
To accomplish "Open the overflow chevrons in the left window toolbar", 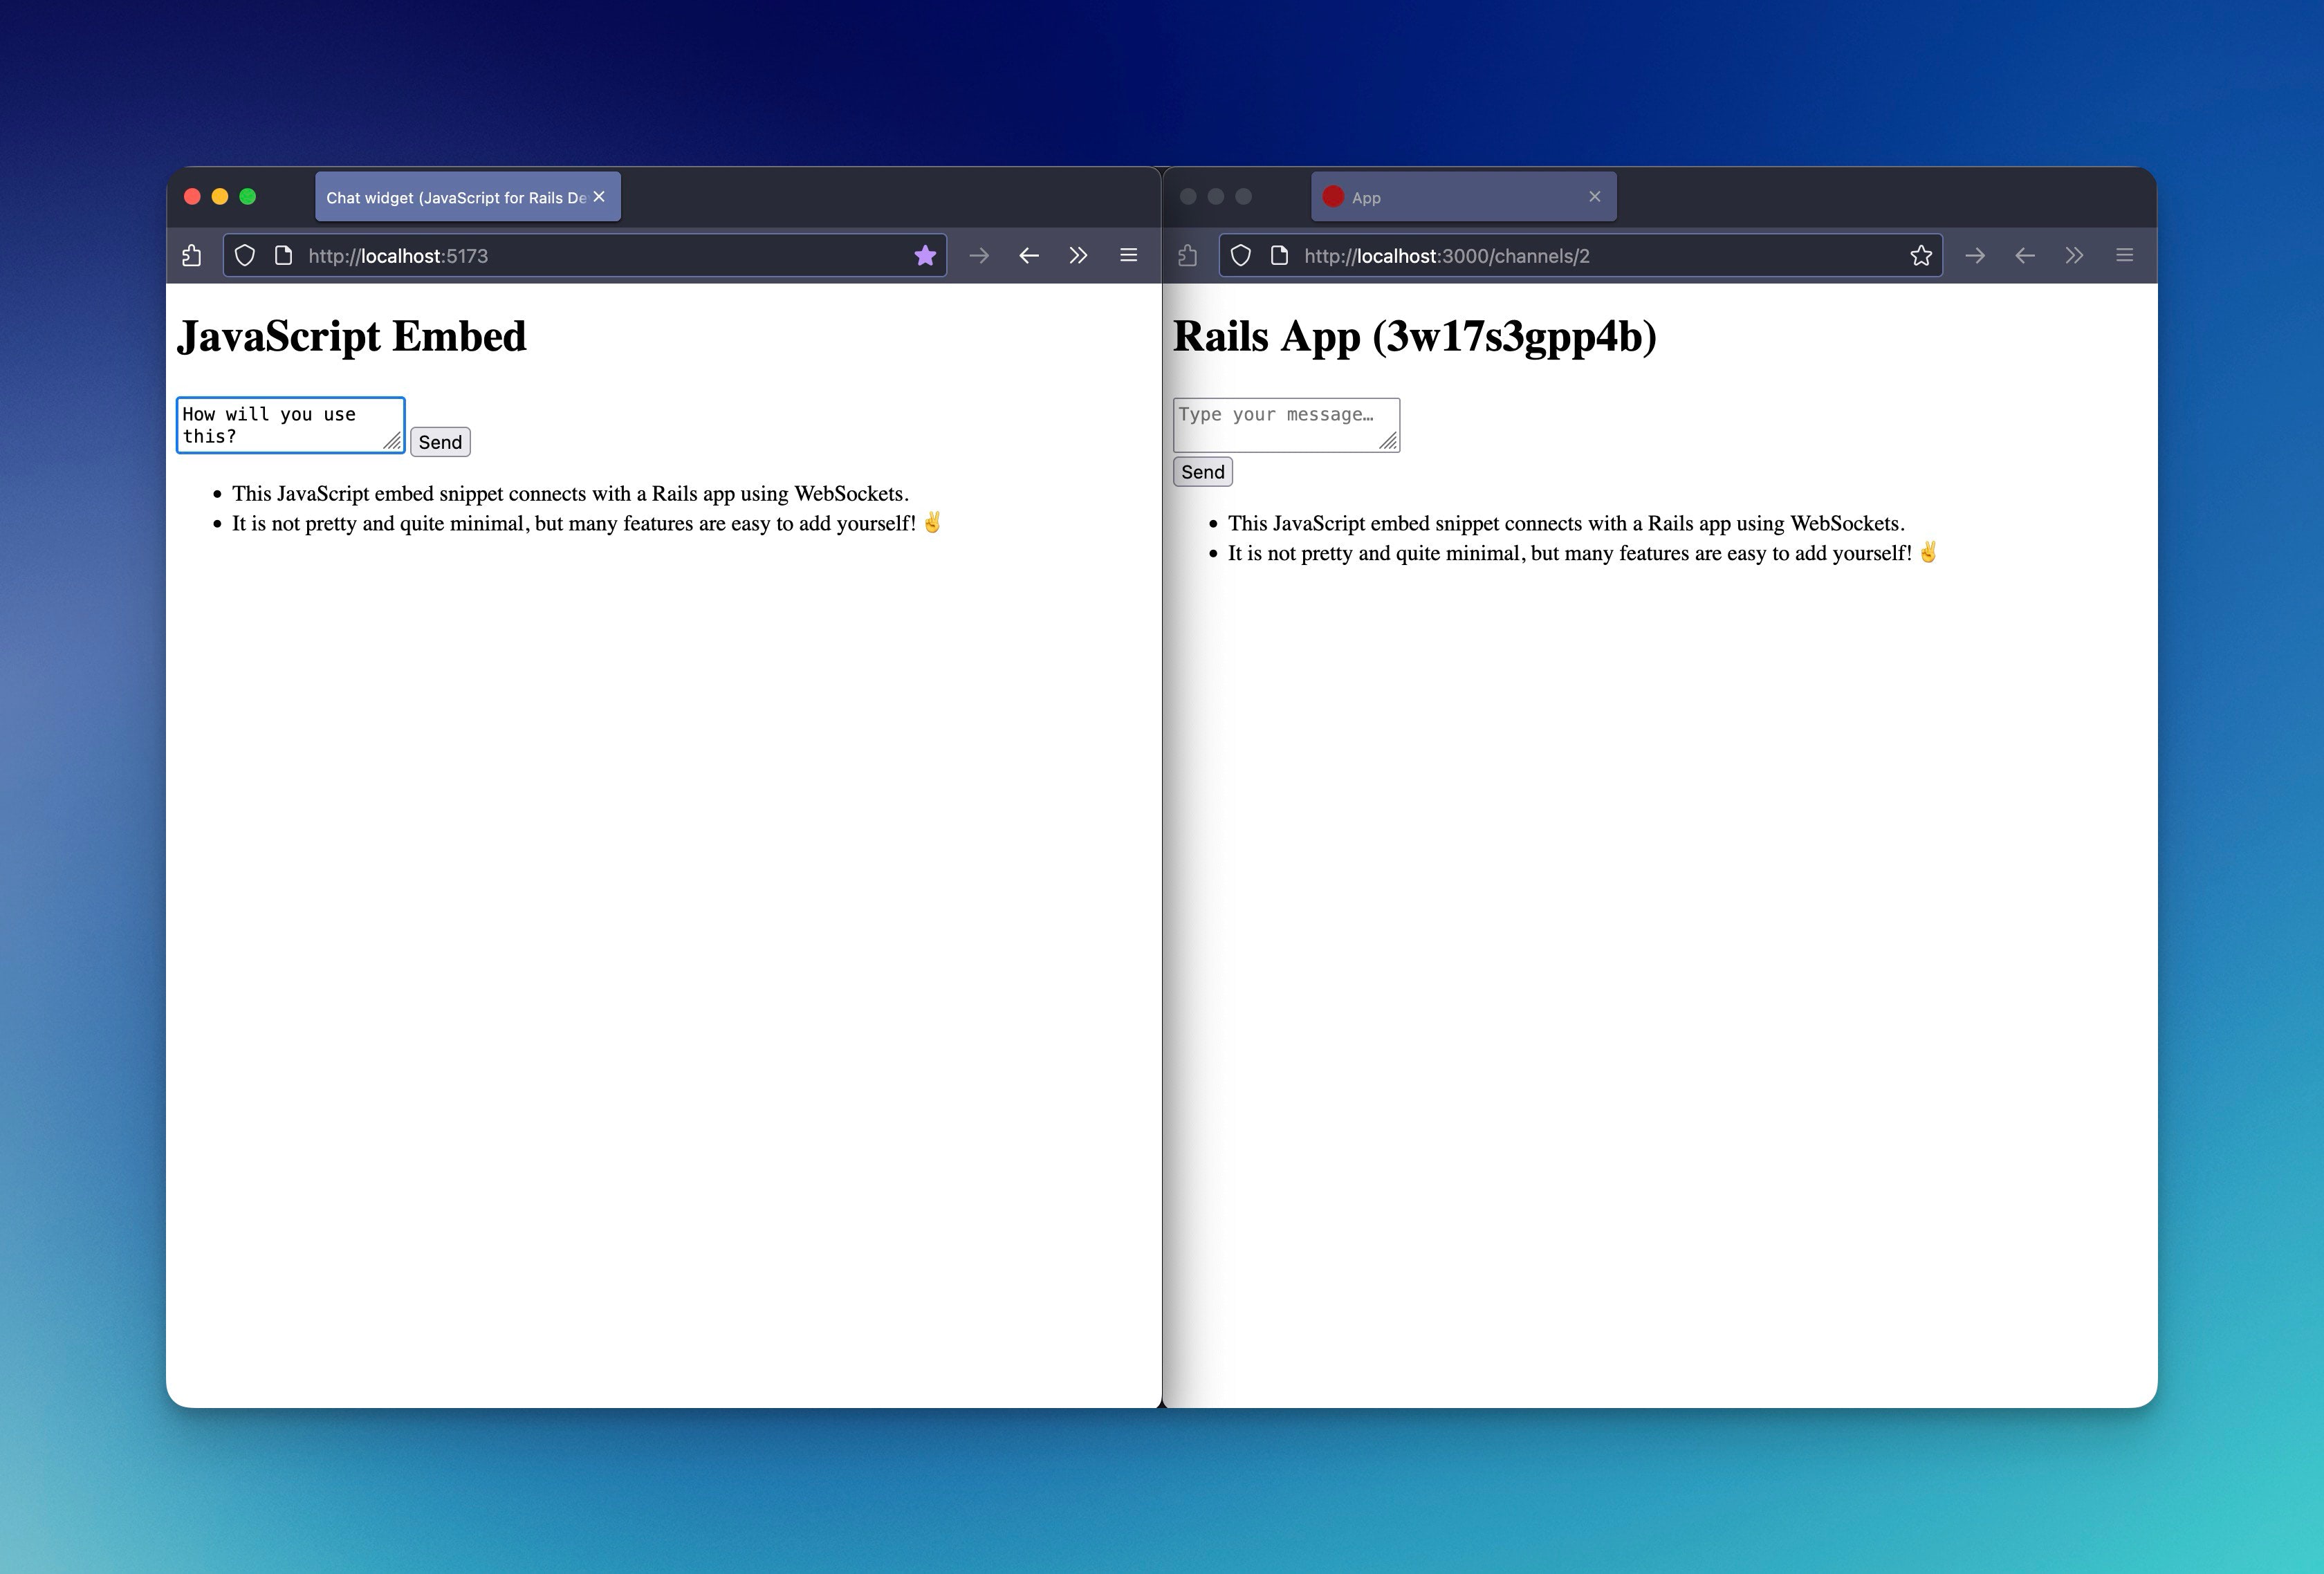I will [1078, 256].
